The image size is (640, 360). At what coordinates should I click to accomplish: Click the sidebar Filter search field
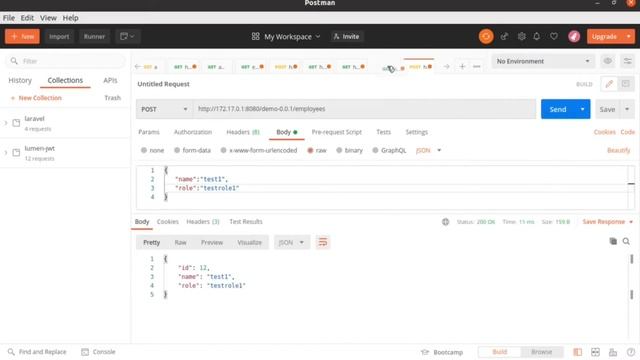point(65,61)
